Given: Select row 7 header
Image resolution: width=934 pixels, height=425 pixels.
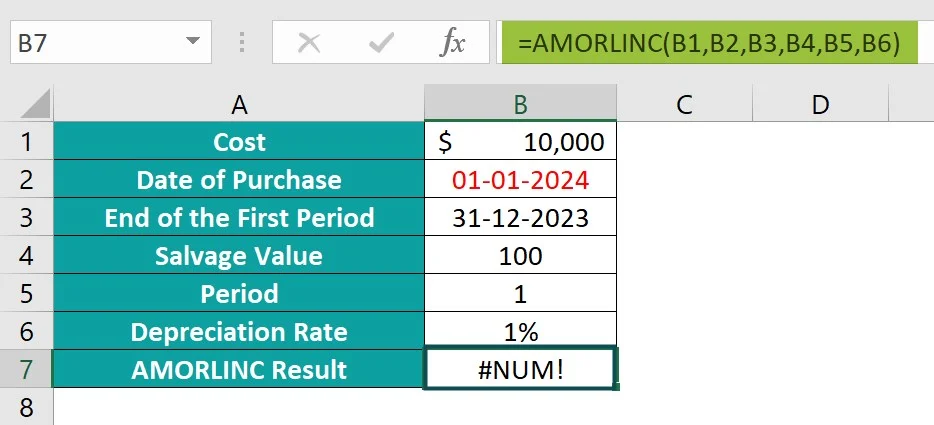Looking at the screenshot, I should pyautogui.click(x=26, y=370).
